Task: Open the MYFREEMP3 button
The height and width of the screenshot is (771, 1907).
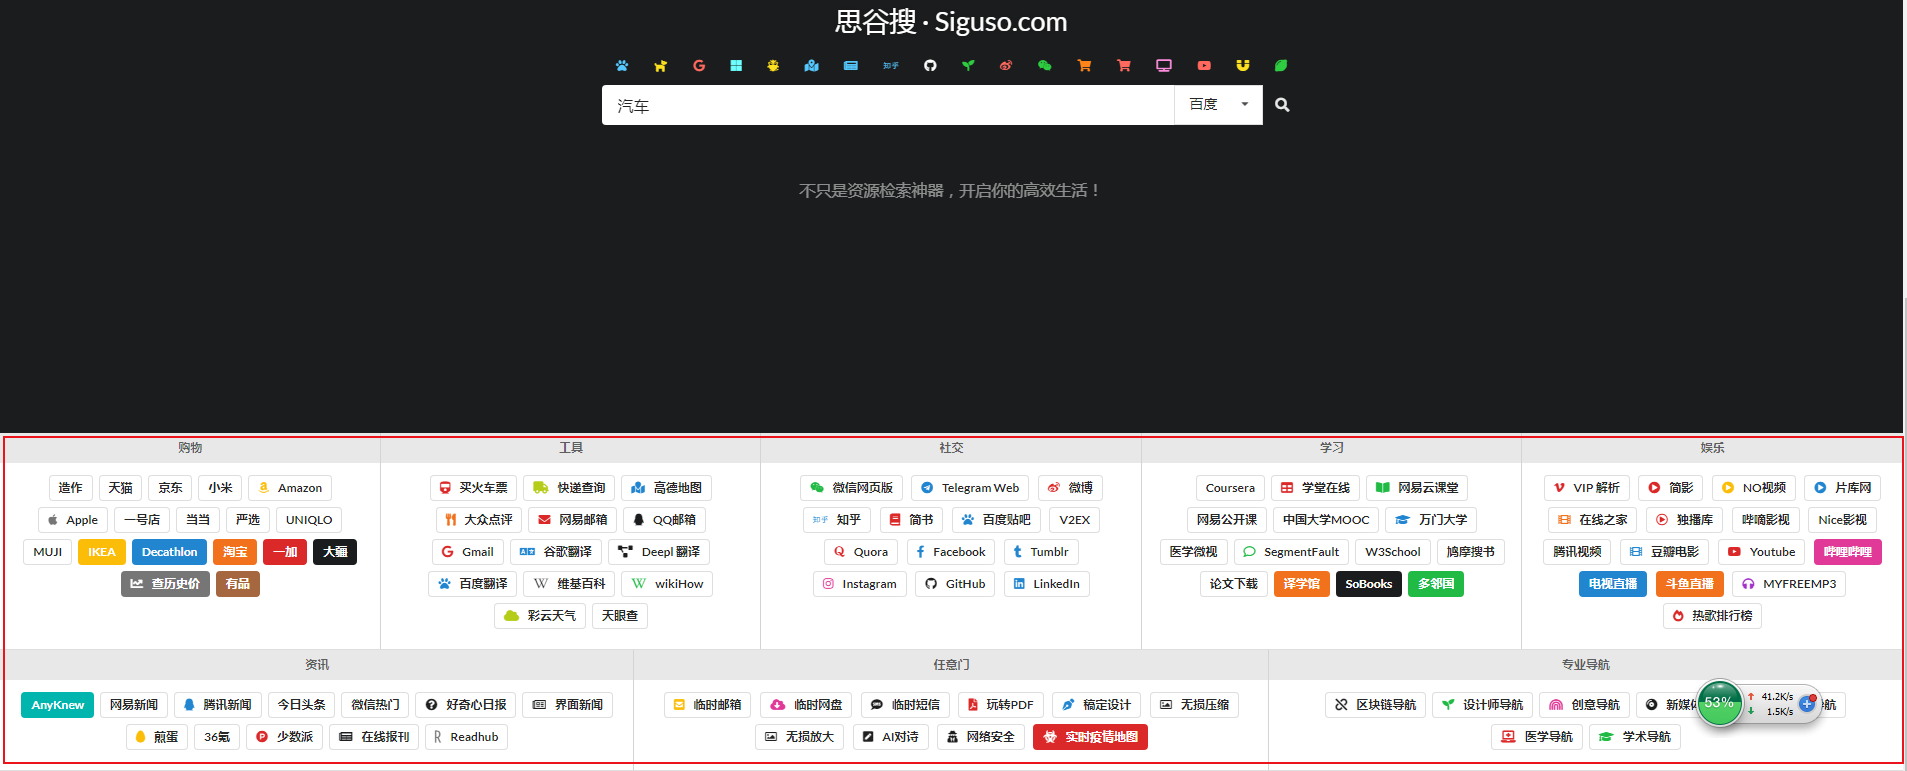Action: coord(1789,584)
